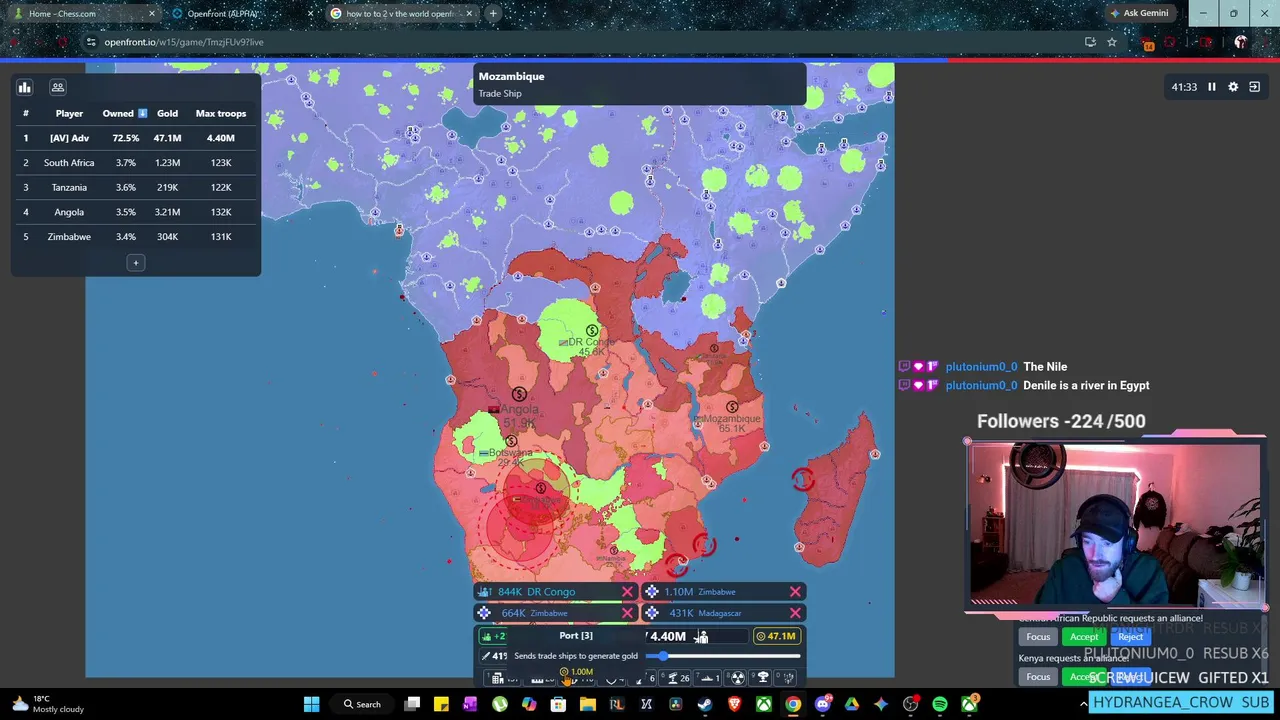This screenshot has height=720, width=1280.
Task: Click Madagascar territory on the map
Action: [x=838, y=495]
